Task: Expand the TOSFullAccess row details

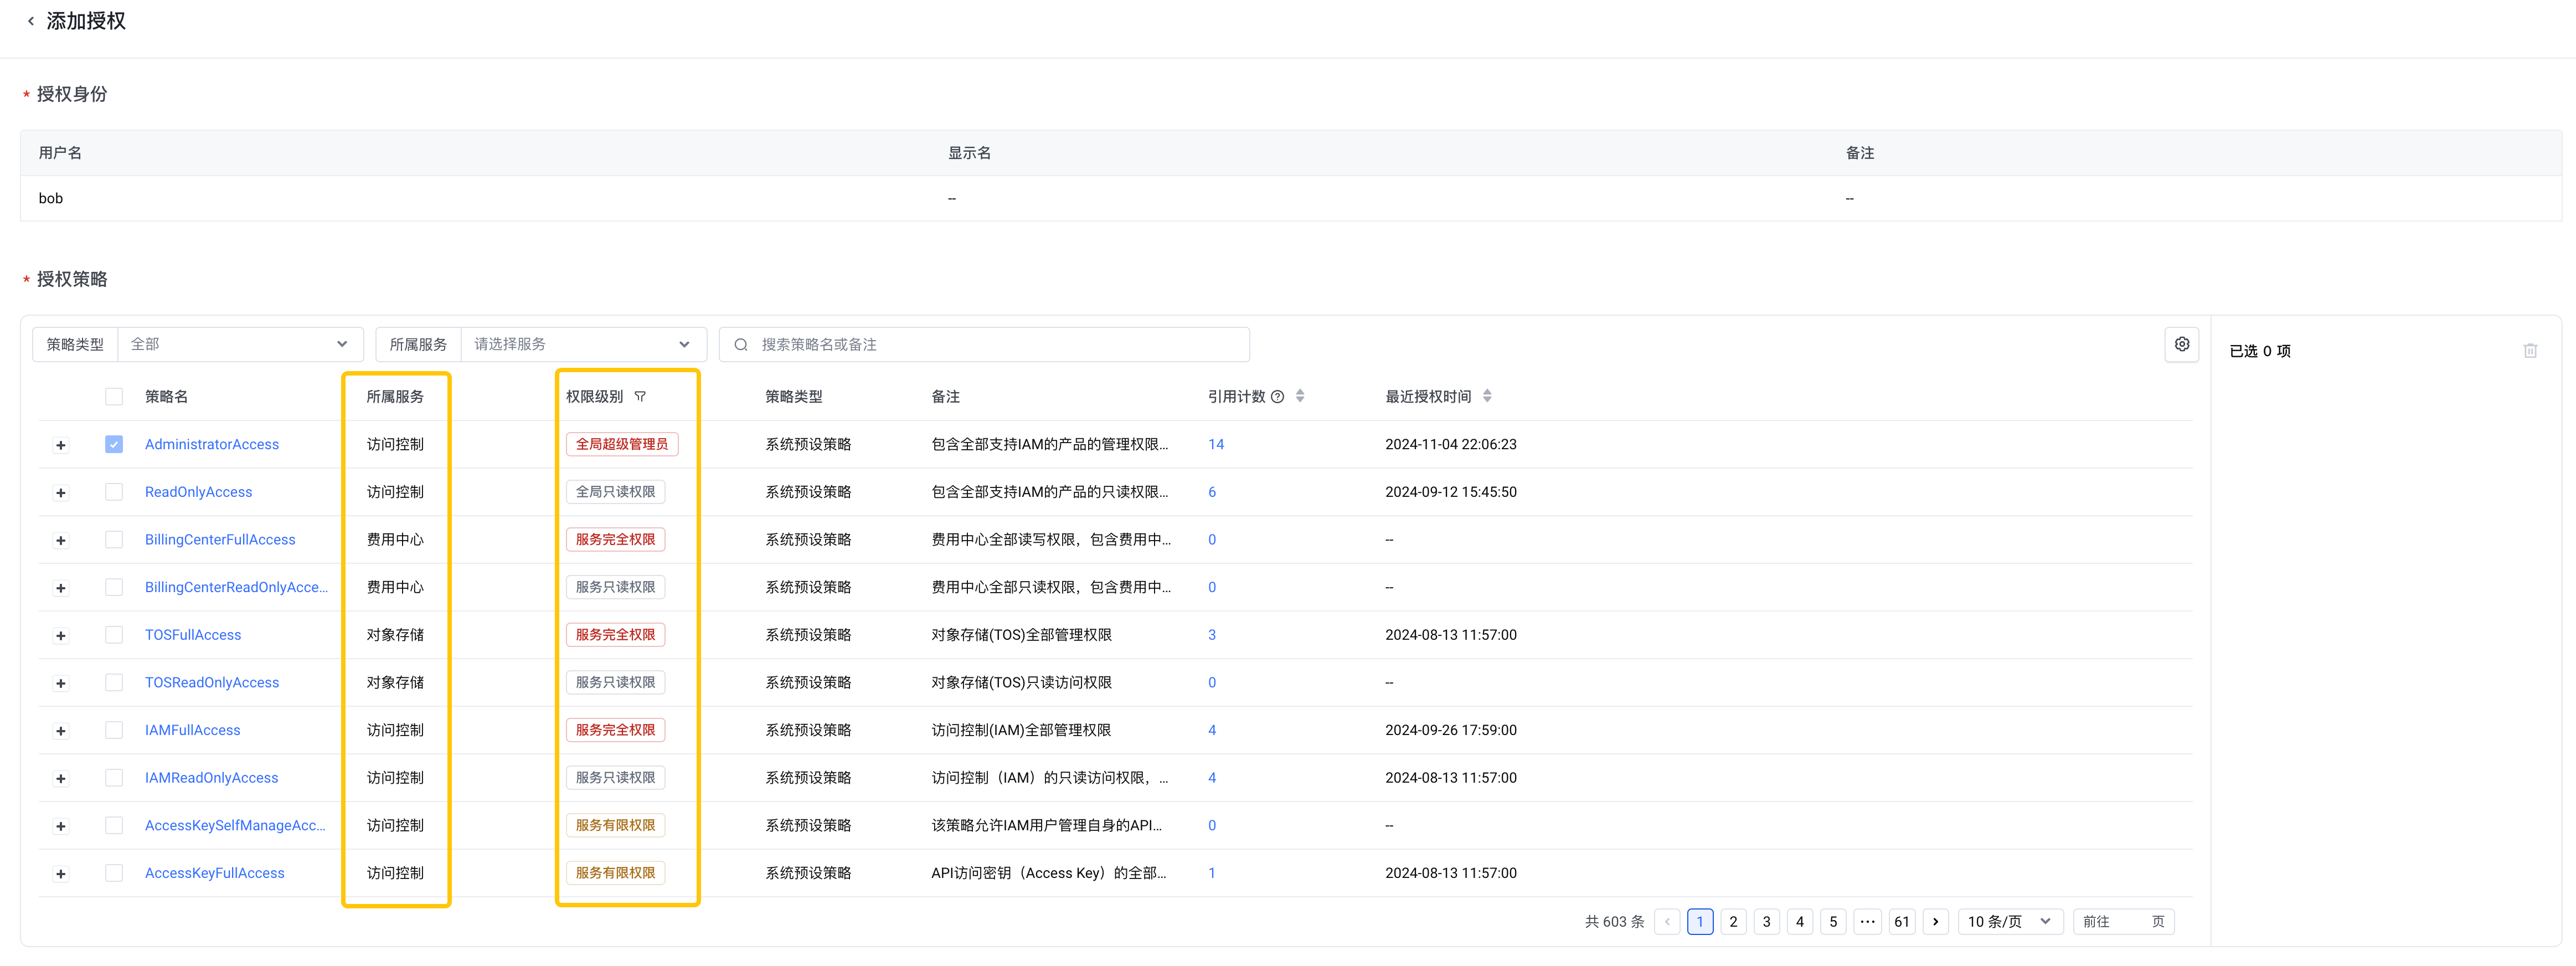Action: pyautogui.click(x=61, y=636)
